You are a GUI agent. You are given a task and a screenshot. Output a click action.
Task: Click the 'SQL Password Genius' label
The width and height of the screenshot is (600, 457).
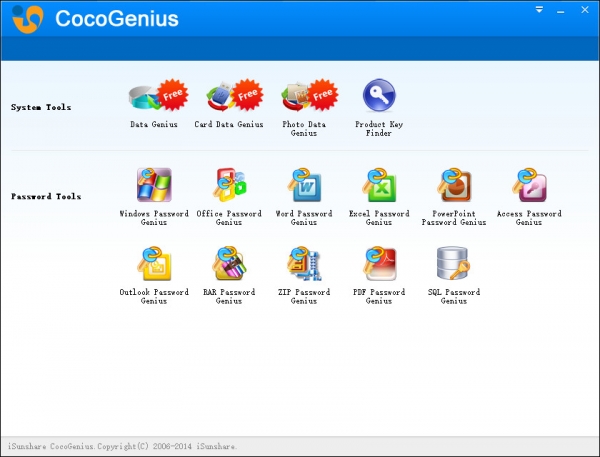tap(454, 297)
